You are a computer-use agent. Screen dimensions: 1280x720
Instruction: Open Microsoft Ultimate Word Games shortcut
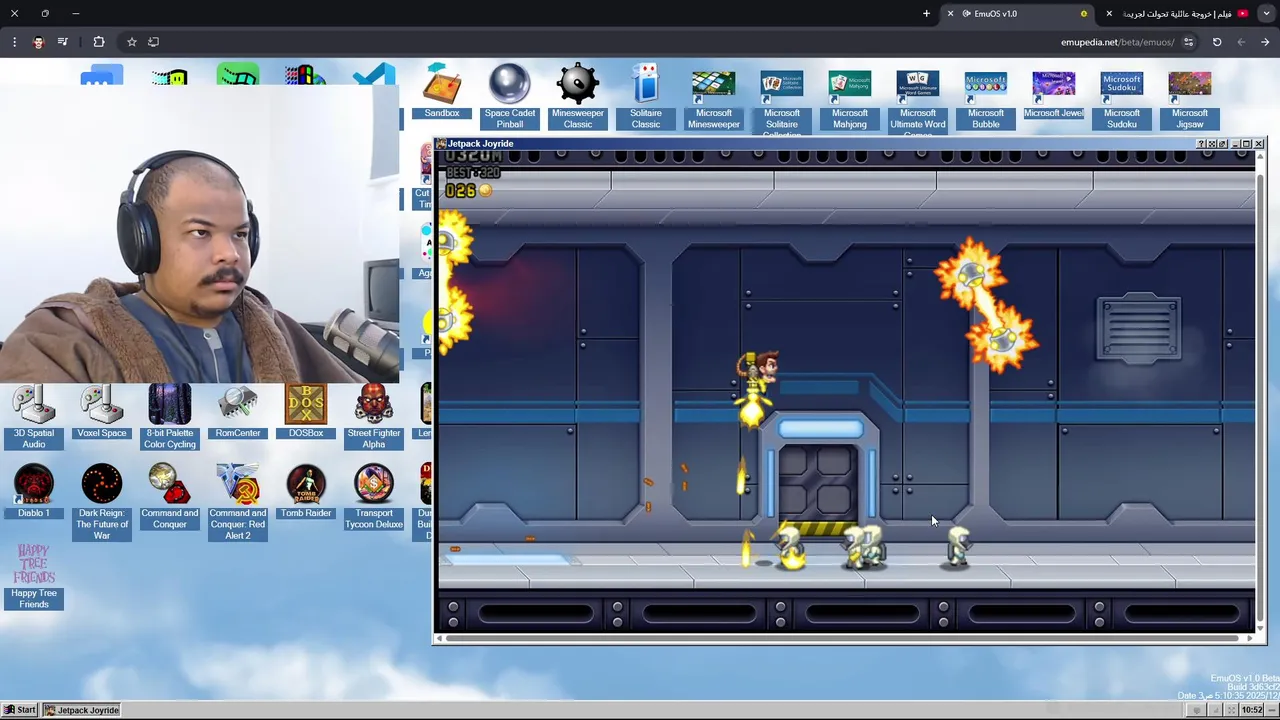918,104
